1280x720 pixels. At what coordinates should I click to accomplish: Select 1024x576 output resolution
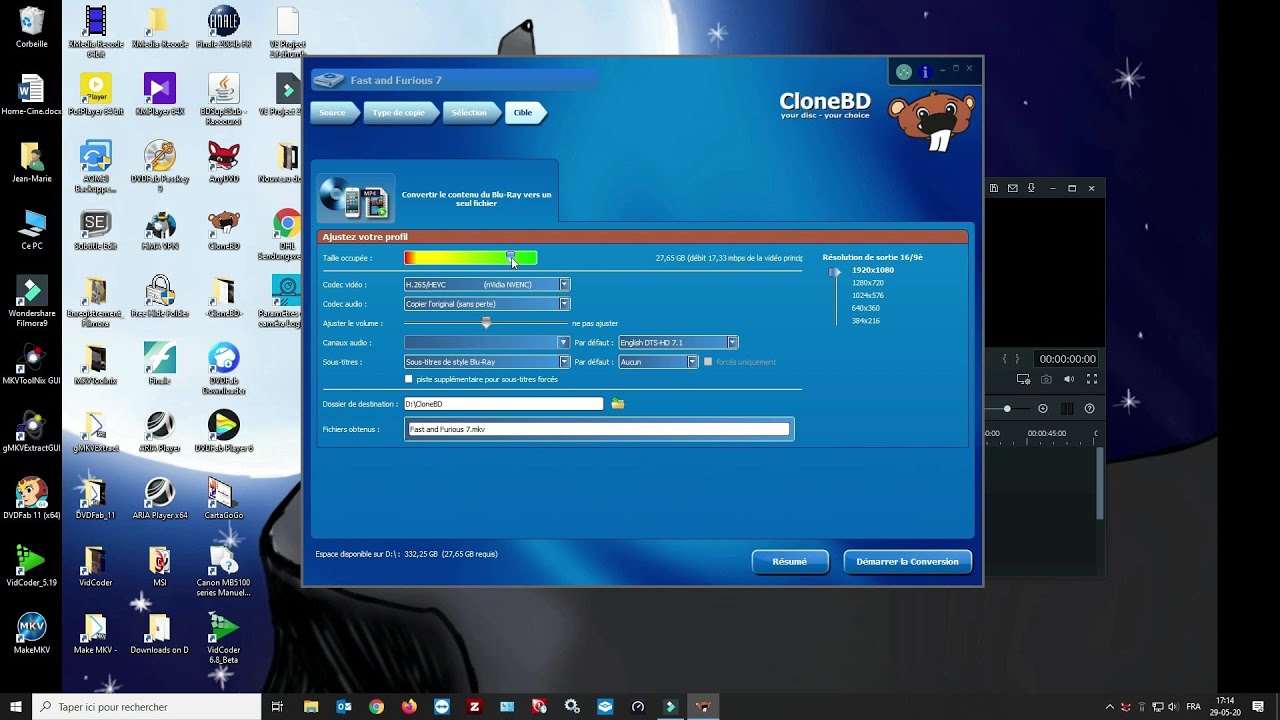tap(868, 296)
